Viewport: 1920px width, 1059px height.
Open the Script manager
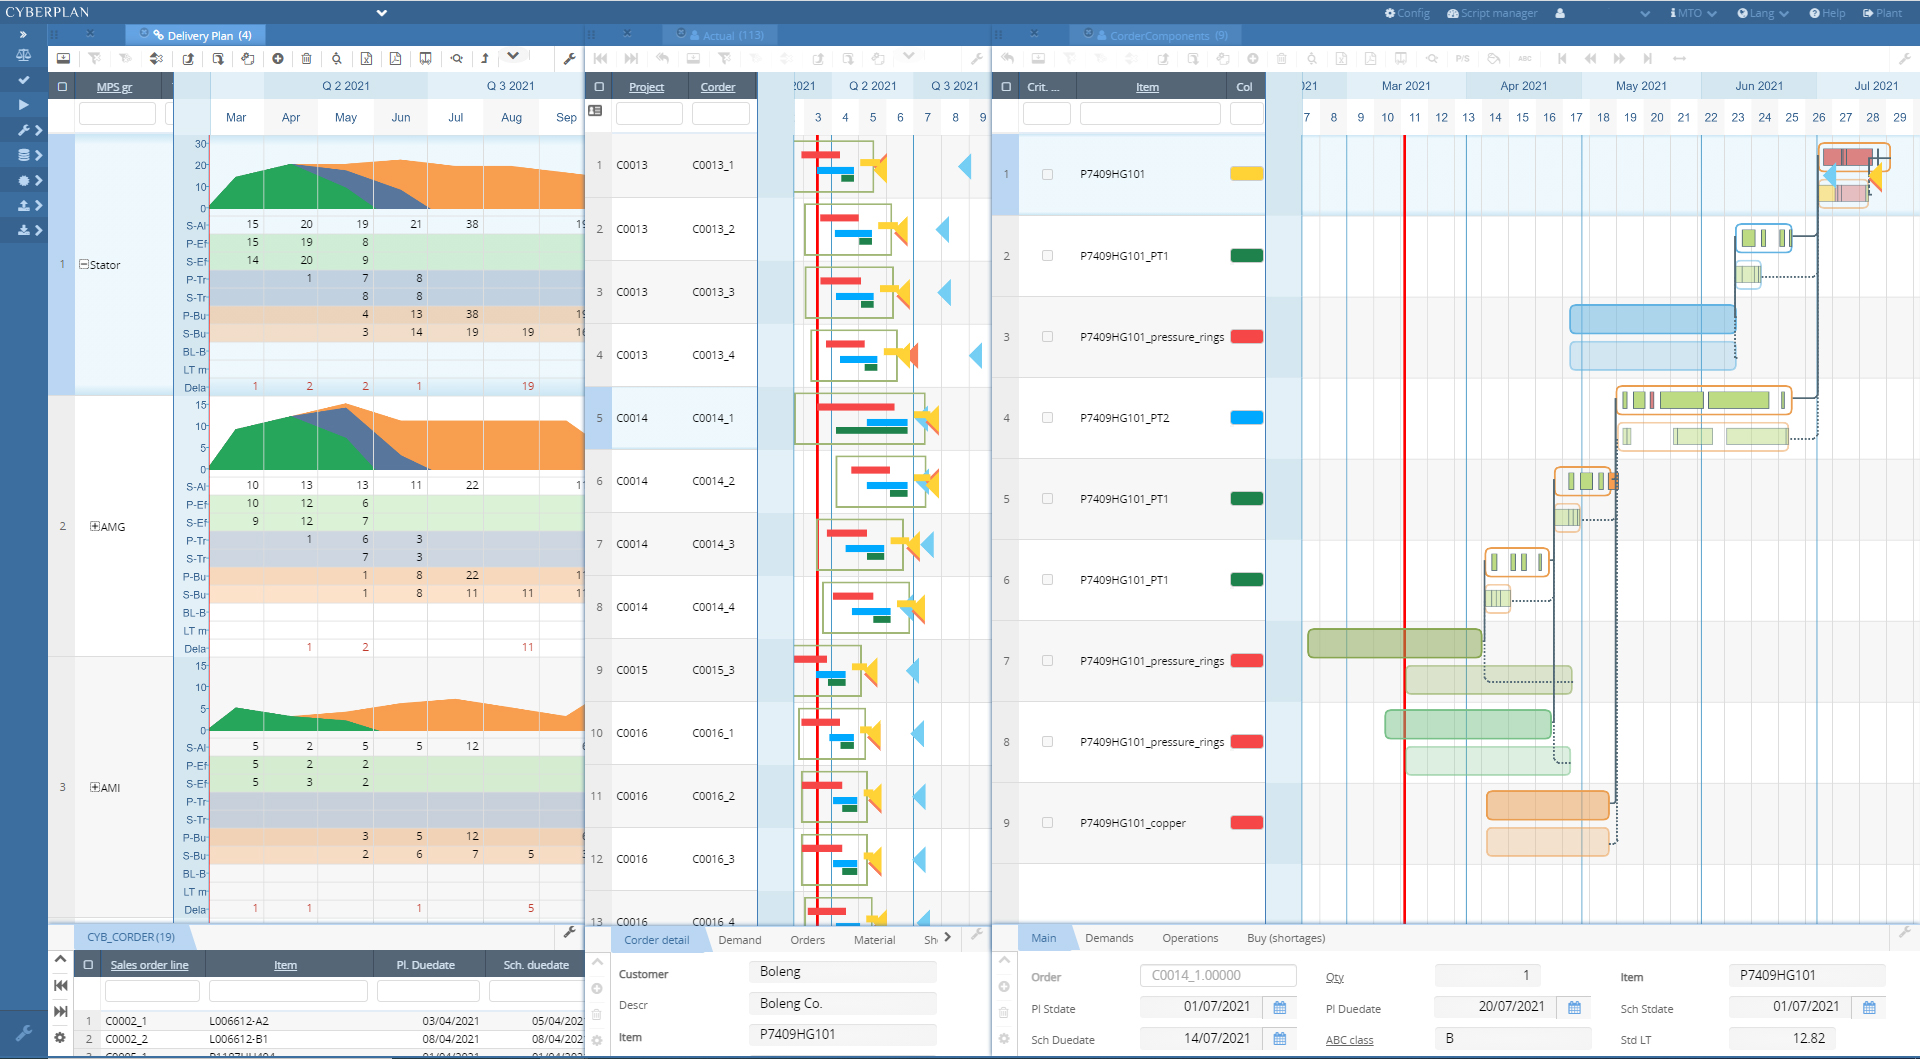[x=1491, y=13]
